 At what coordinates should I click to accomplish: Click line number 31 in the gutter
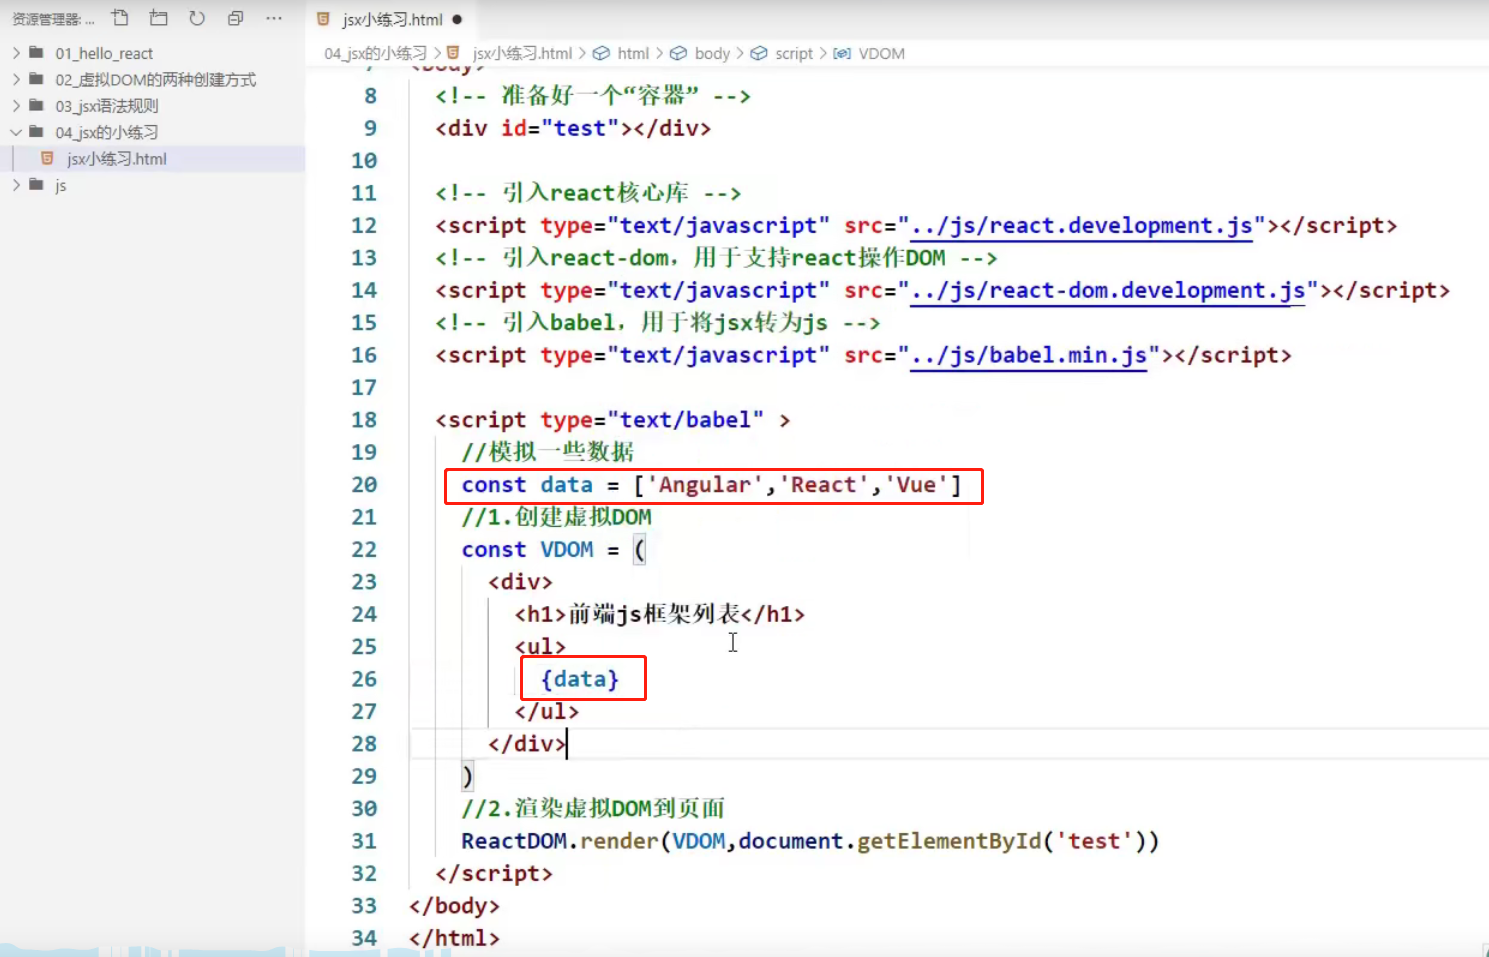coord(364,841)
